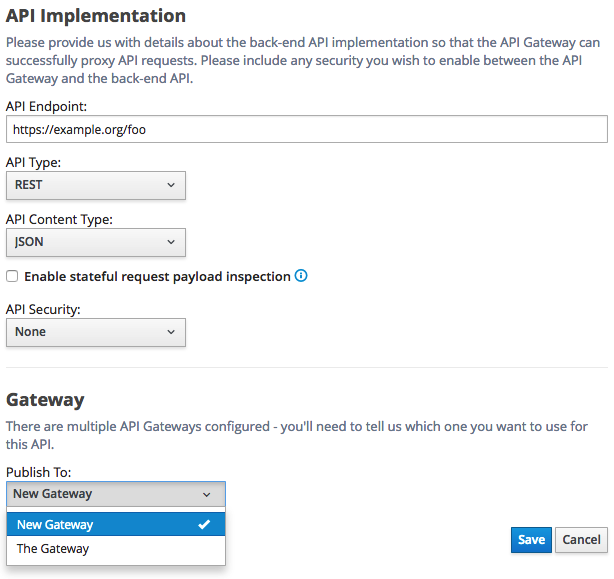
Task: Click the chevron arrow on API Security dropdown
Action: coord(171,332)
